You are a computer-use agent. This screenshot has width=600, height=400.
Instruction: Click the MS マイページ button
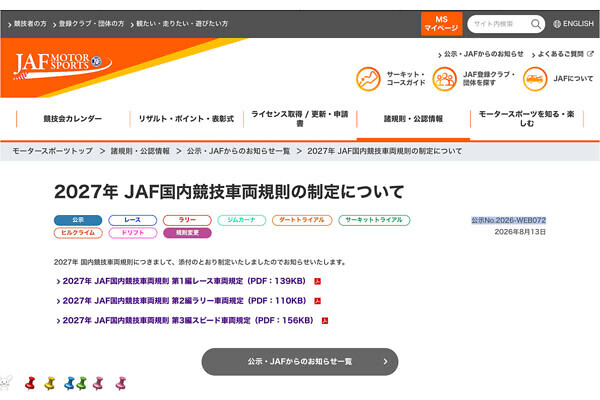pyautogui.click(x=442, y=24)
